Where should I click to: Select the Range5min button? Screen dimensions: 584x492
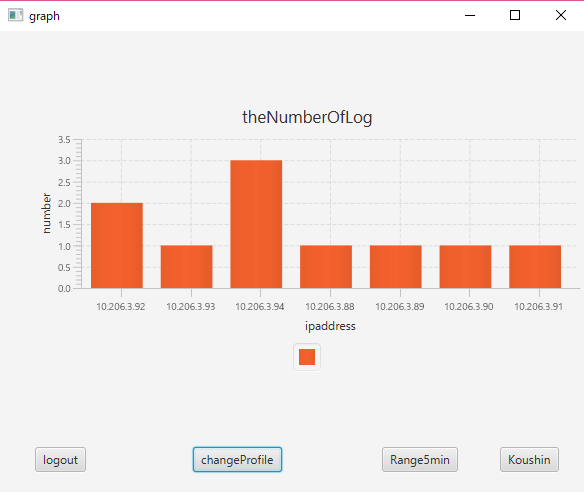tap(420, 460)
